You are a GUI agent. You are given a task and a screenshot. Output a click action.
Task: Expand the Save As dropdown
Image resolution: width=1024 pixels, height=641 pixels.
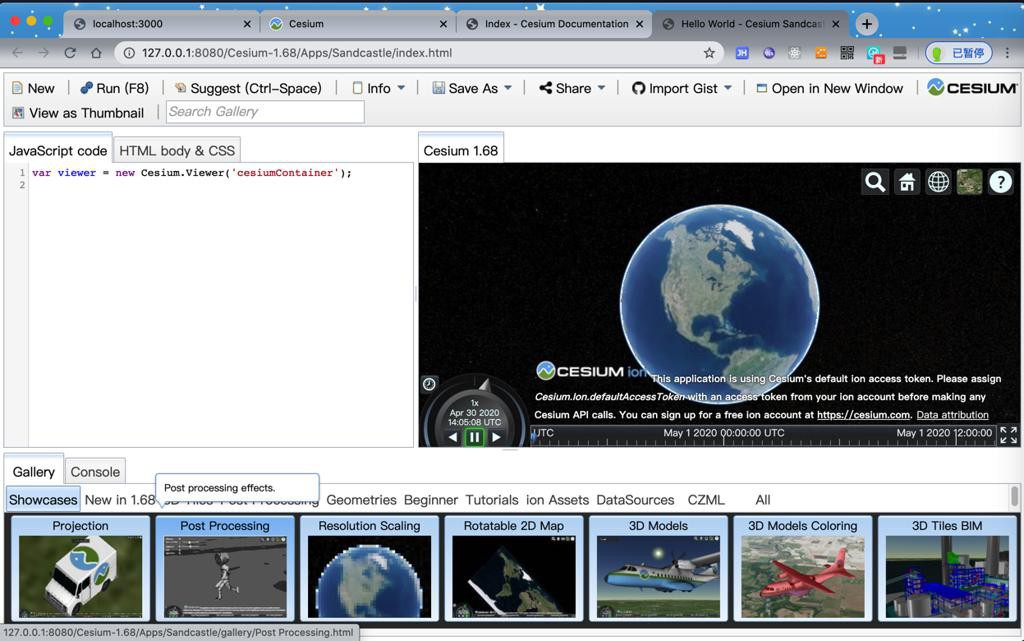pos(472,88)
